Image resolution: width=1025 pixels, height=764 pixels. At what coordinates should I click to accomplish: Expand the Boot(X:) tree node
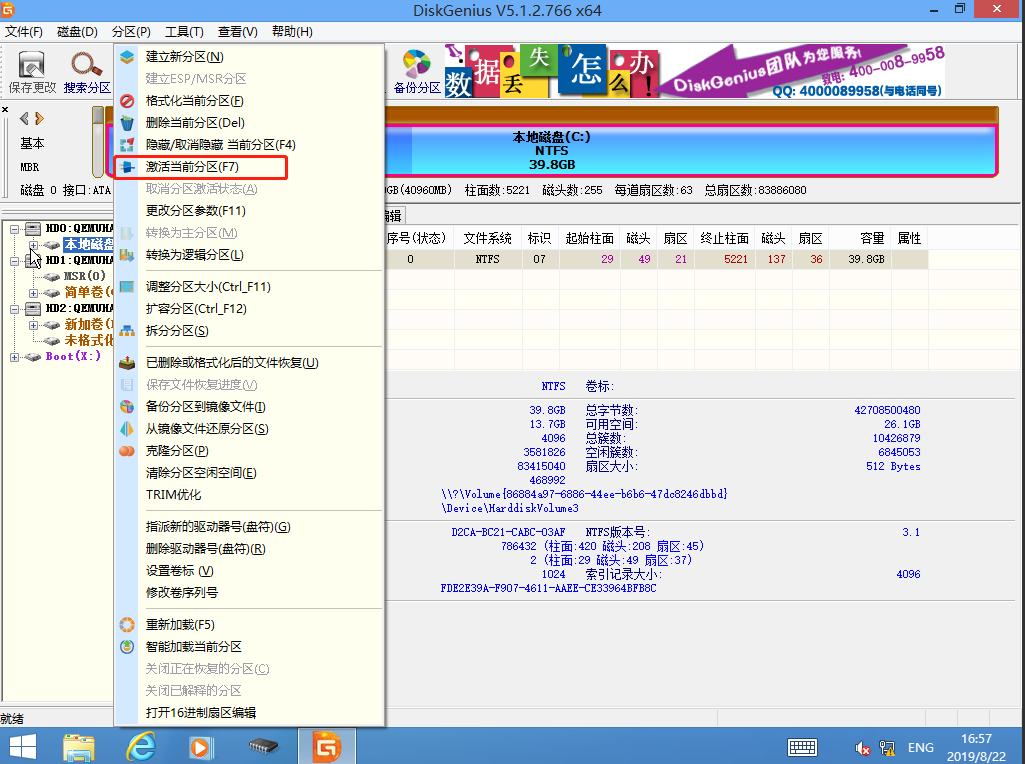pos(14,357)
